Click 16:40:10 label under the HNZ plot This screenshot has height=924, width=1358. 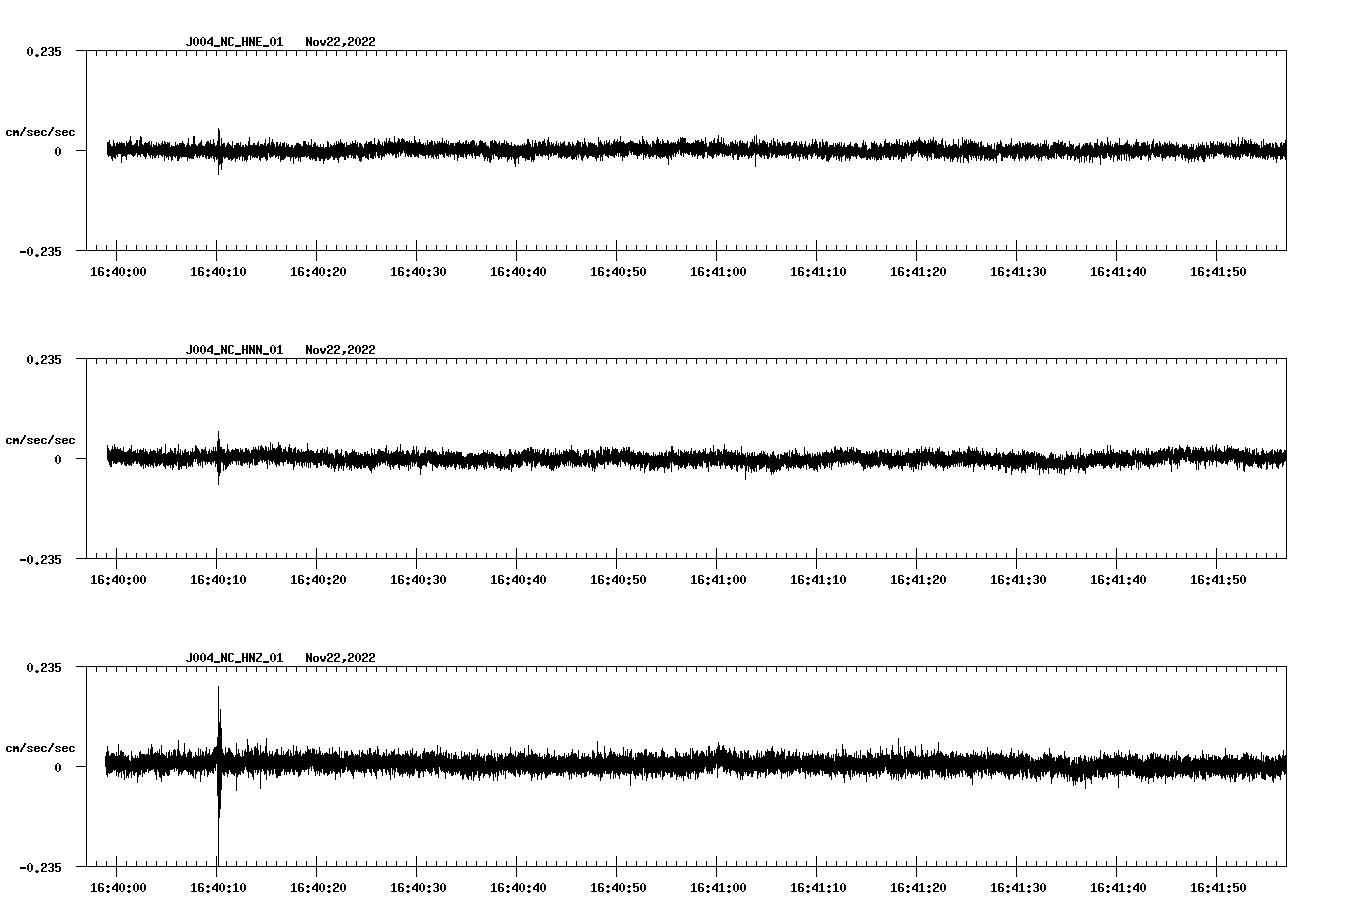click(x=218, y=888)
